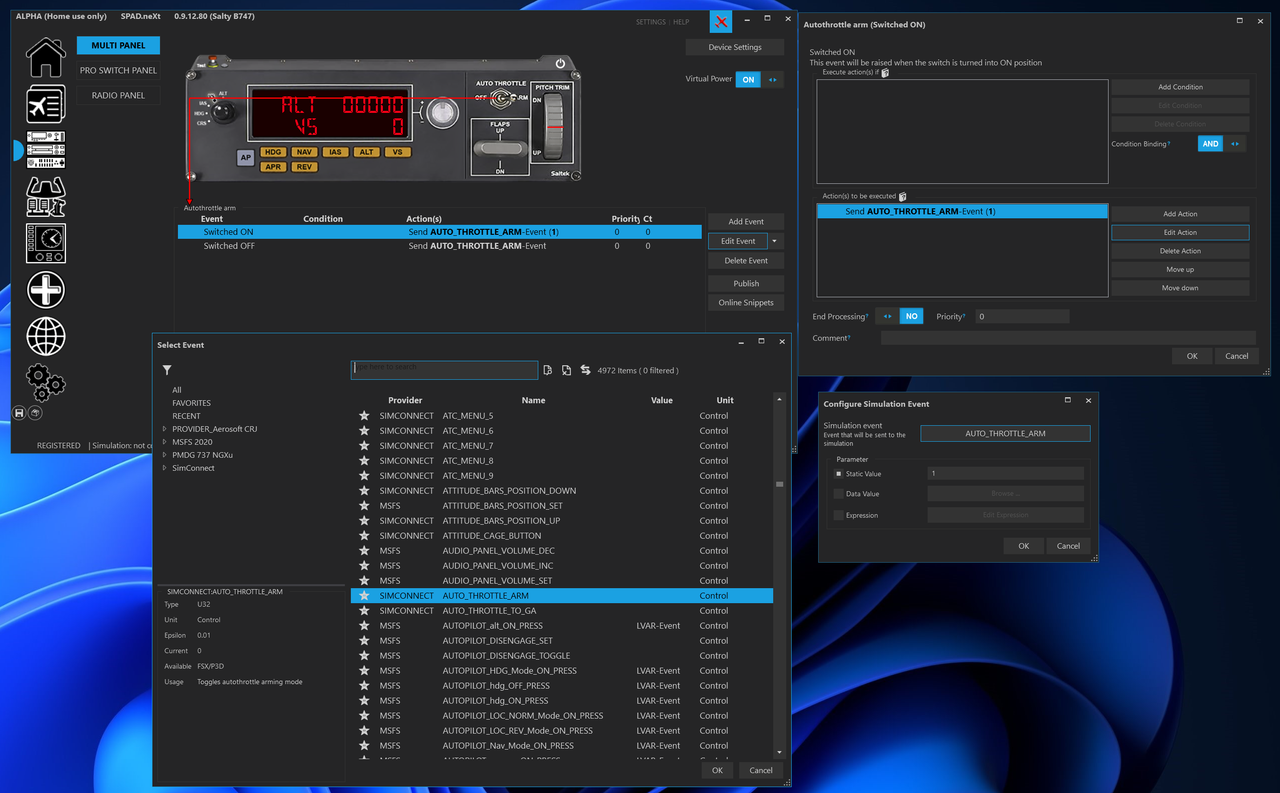
Task: Open the yoke and joystick devices icon
Action: click(45, 197)
